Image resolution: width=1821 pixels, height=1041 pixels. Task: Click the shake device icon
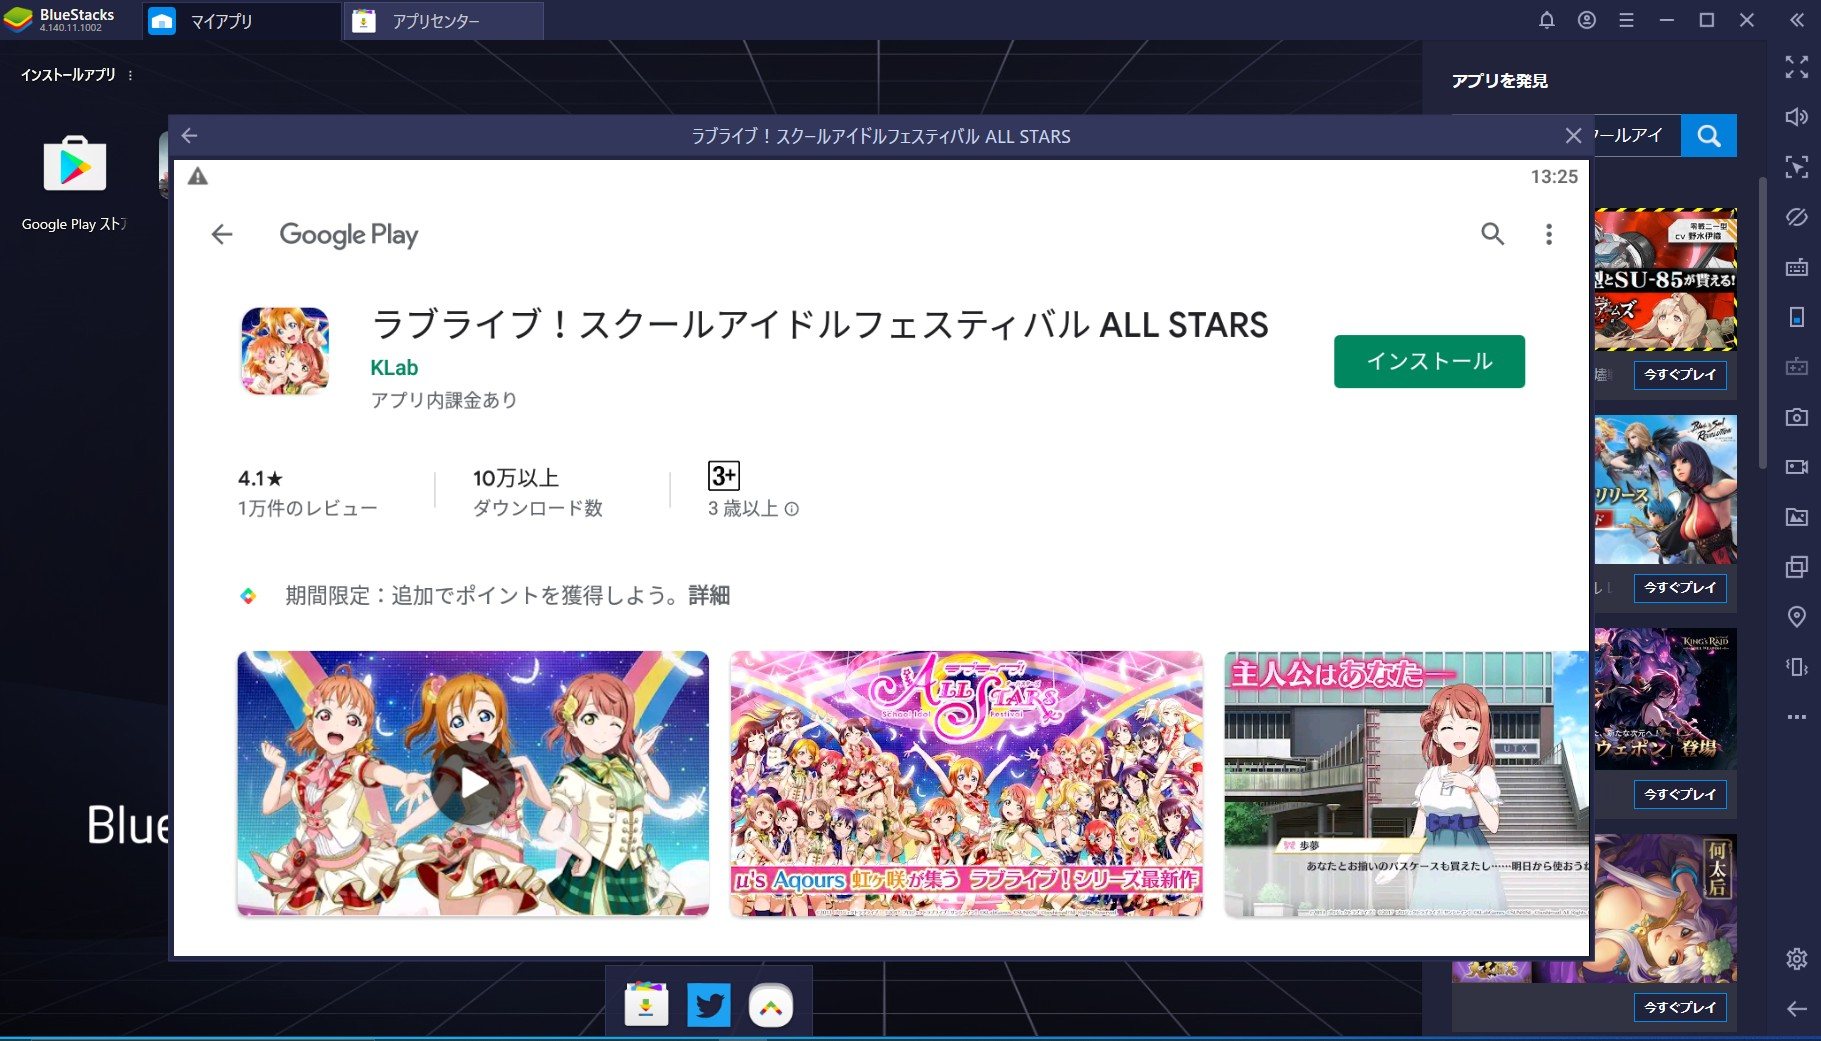pyautogui.click(x=1796, y=667)
